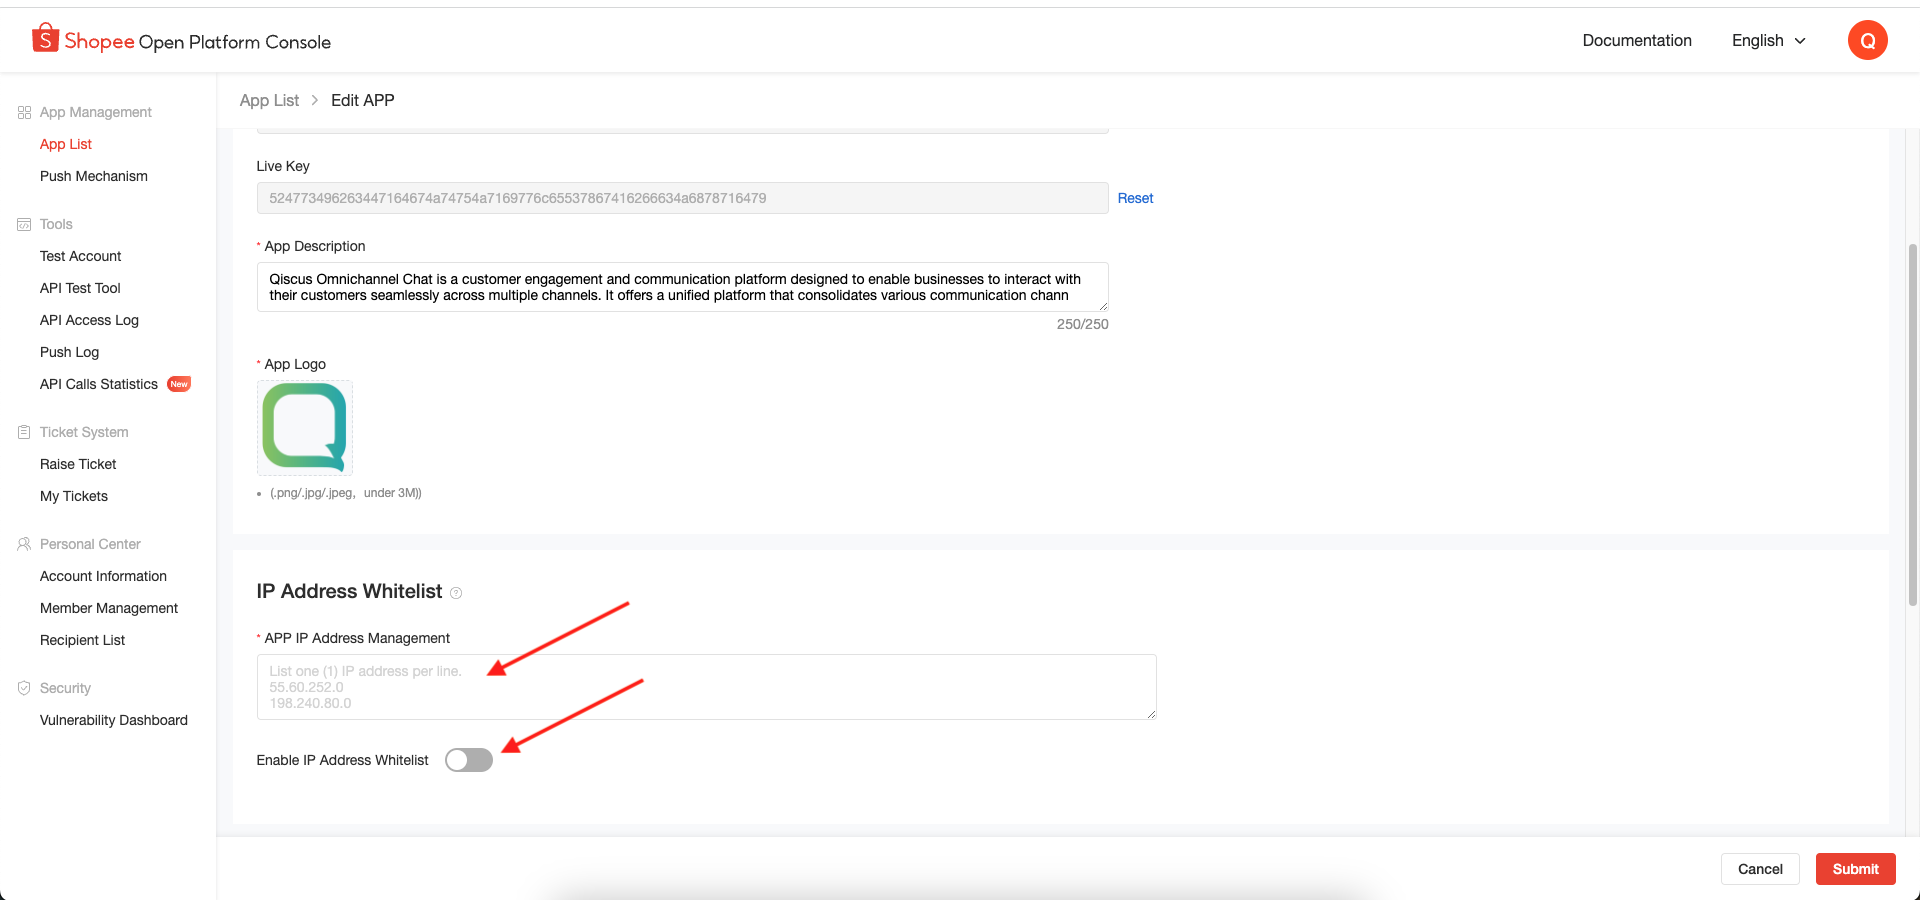Click the Live Key field label
1920x900 pixels.
(283, 166)
